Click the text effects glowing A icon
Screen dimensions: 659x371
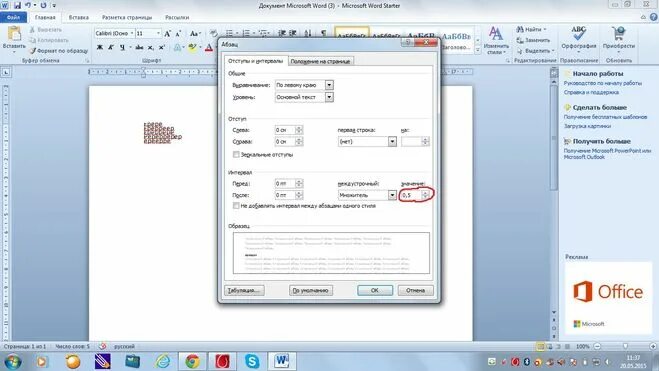177,47
